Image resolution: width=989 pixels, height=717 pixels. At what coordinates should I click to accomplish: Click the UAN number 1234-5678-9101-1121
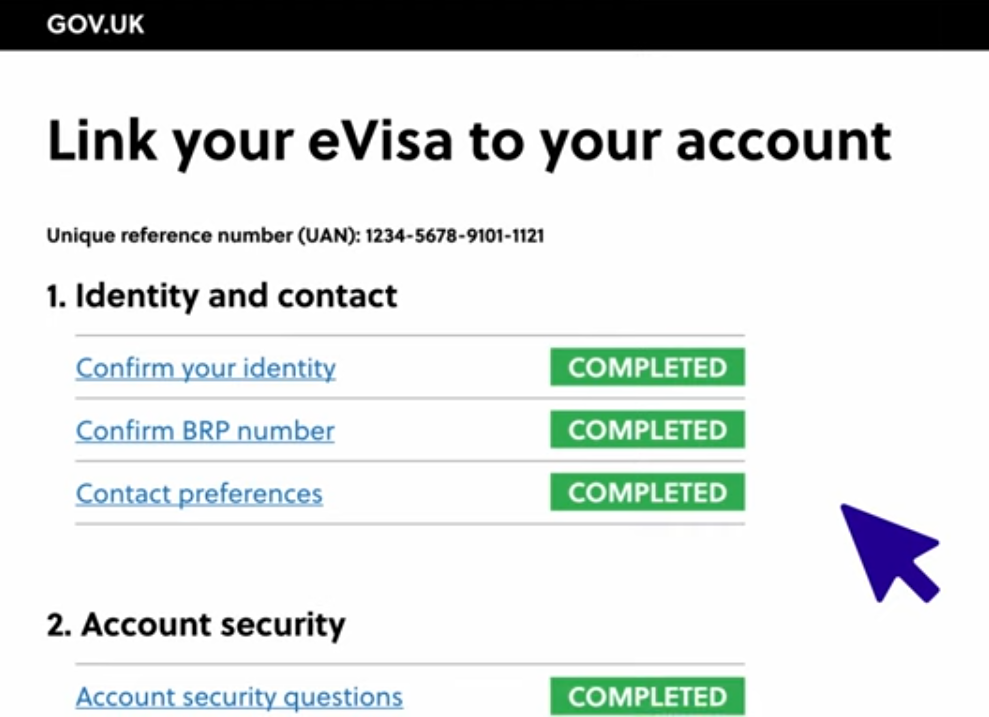(454, 237)
